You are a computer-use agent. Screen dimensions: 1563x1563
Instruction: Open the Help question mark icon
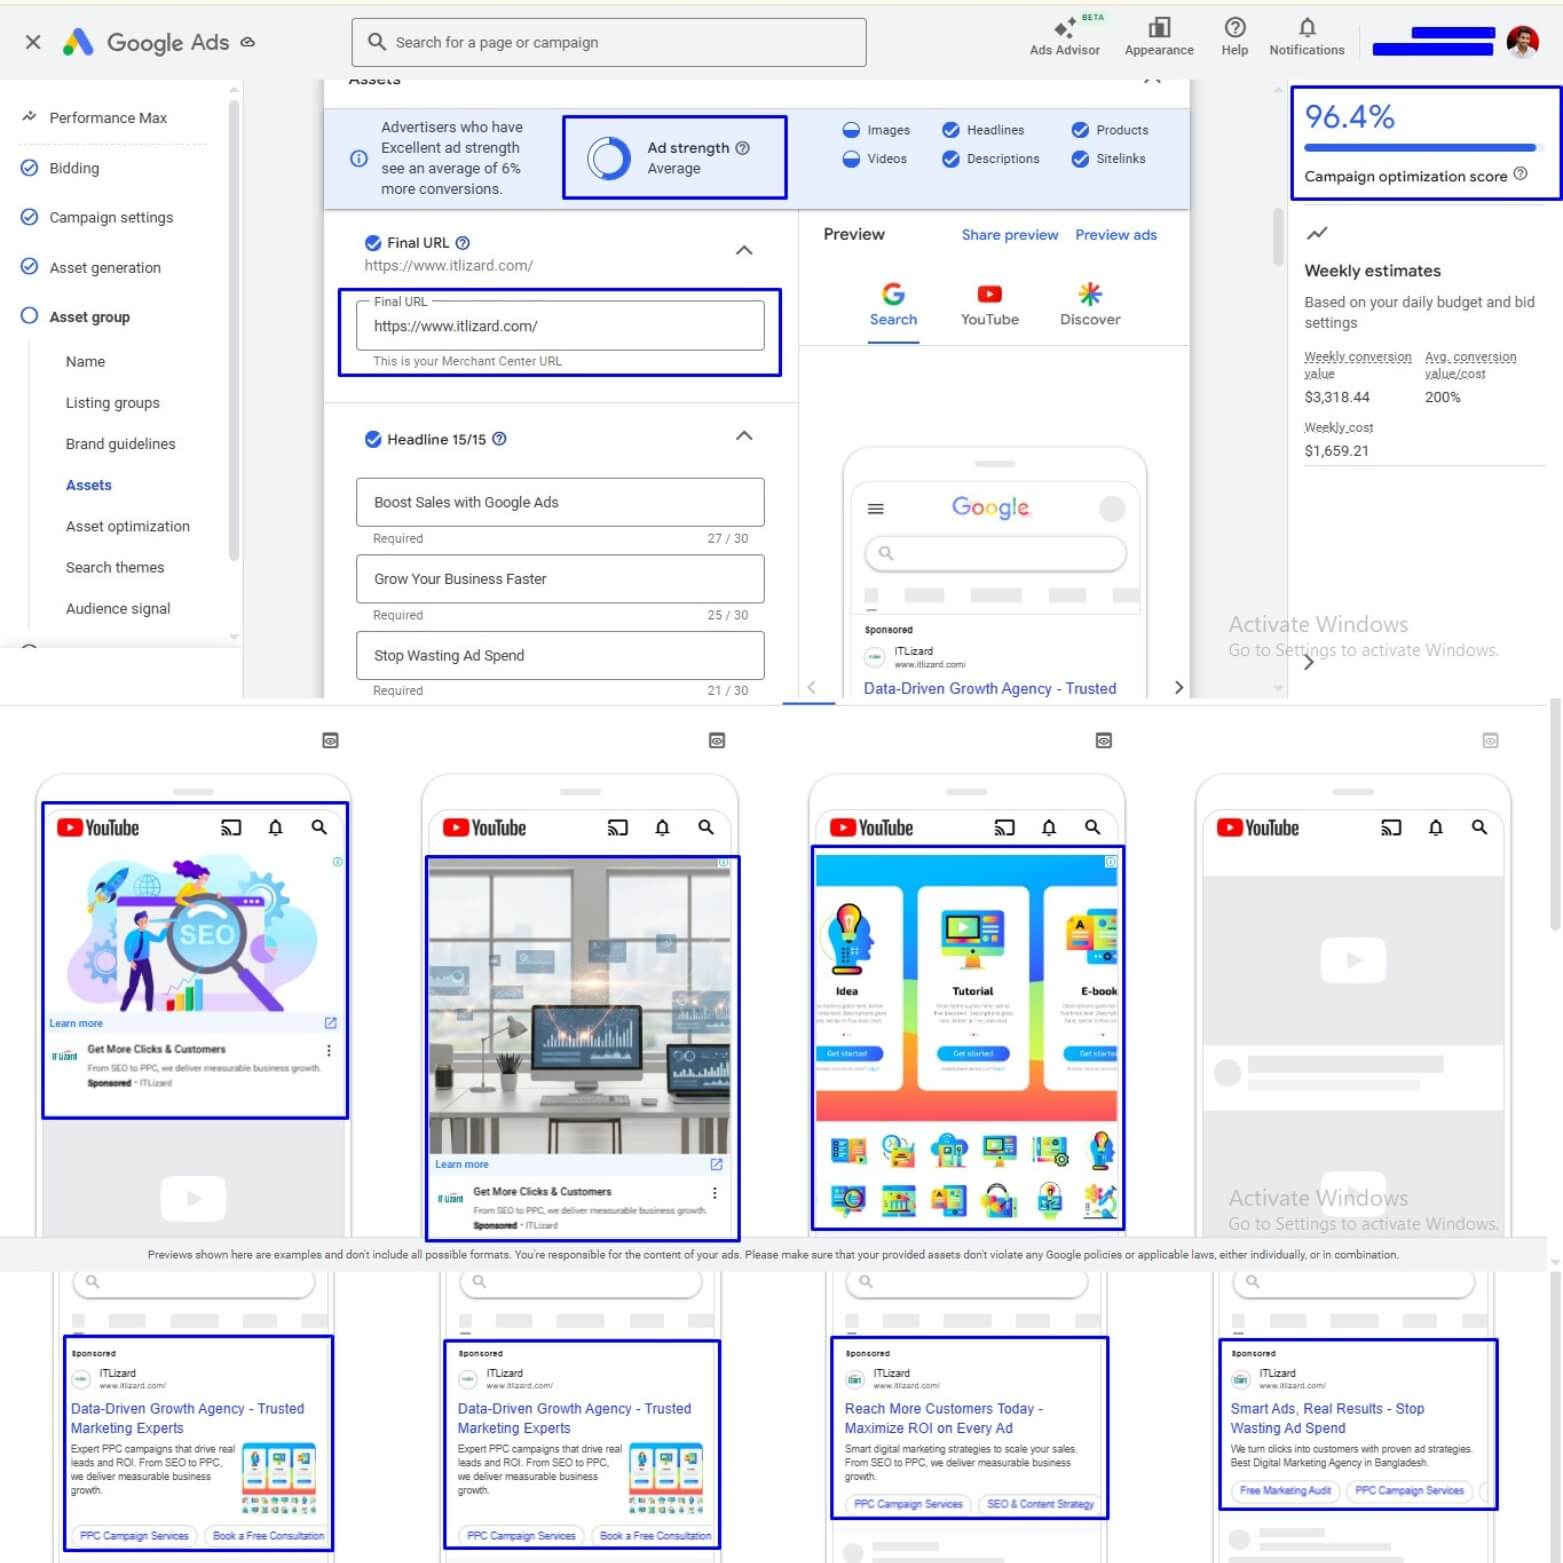point(1234,28)
